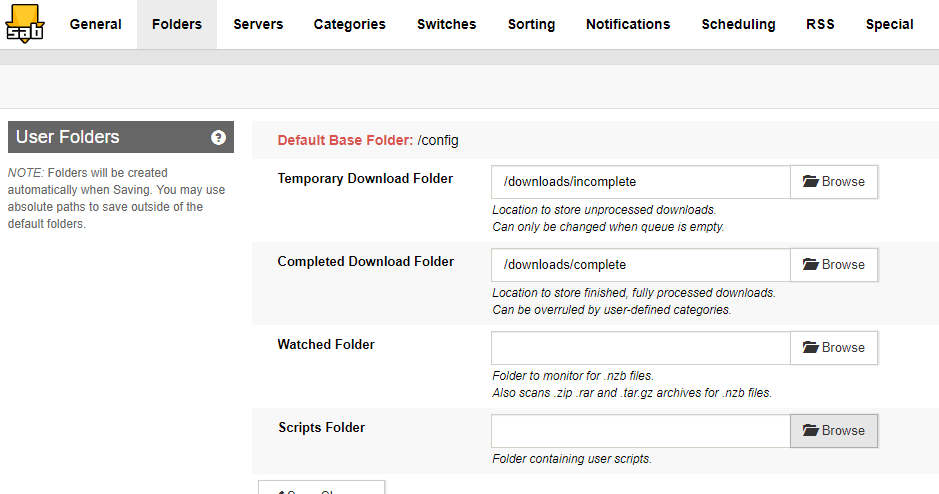Viewport: 939px width, 494px height.
Task: Browse for the Completed Download Folder
Action: coord(834,265)
